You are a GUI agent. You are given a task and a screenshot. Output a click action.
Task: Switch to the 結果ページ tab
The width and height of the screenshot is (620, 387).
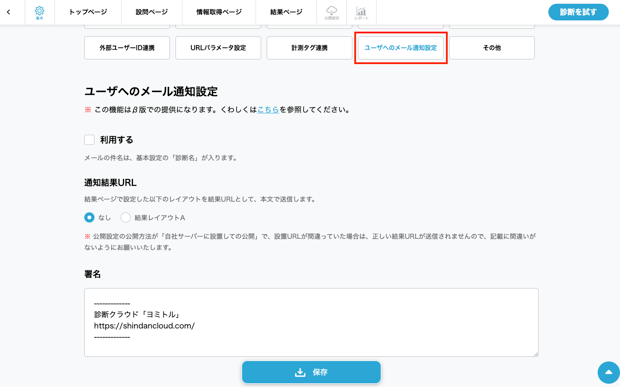point(286,12)
